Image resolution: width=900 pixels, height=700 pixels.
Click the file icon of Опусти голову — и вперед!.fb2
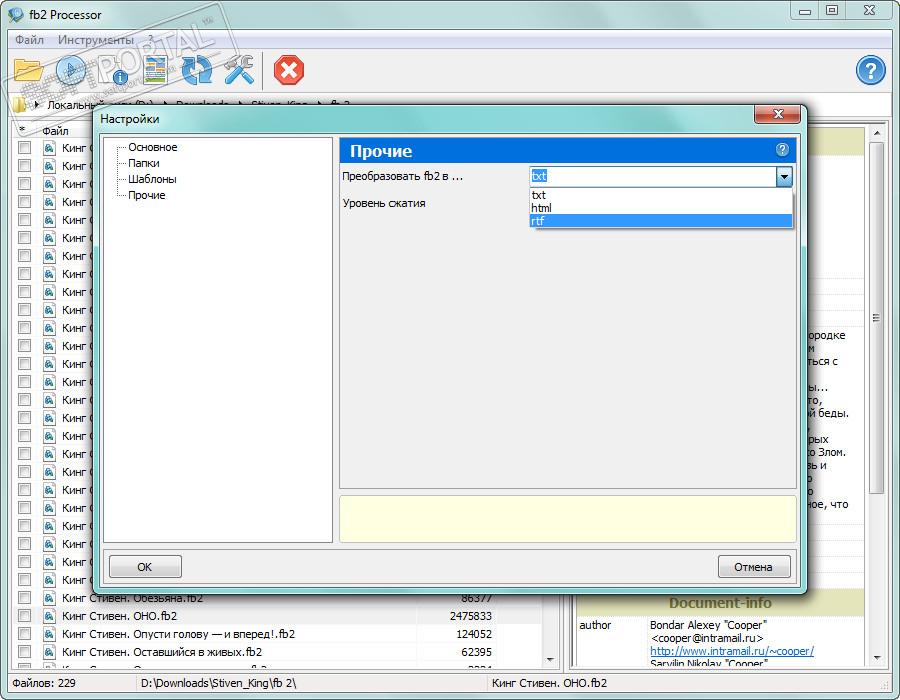click(49, 633)
